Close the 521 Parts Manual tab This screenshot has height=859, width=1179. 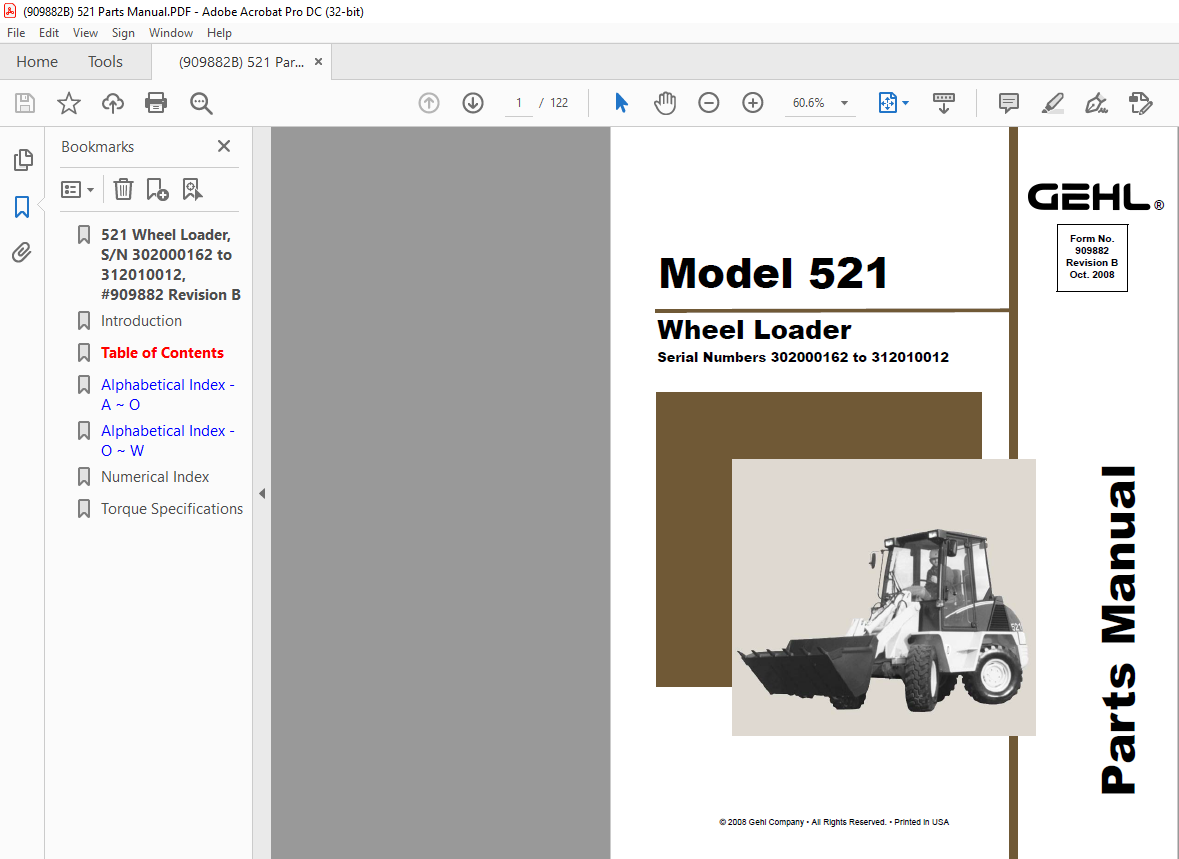point(318,62)
